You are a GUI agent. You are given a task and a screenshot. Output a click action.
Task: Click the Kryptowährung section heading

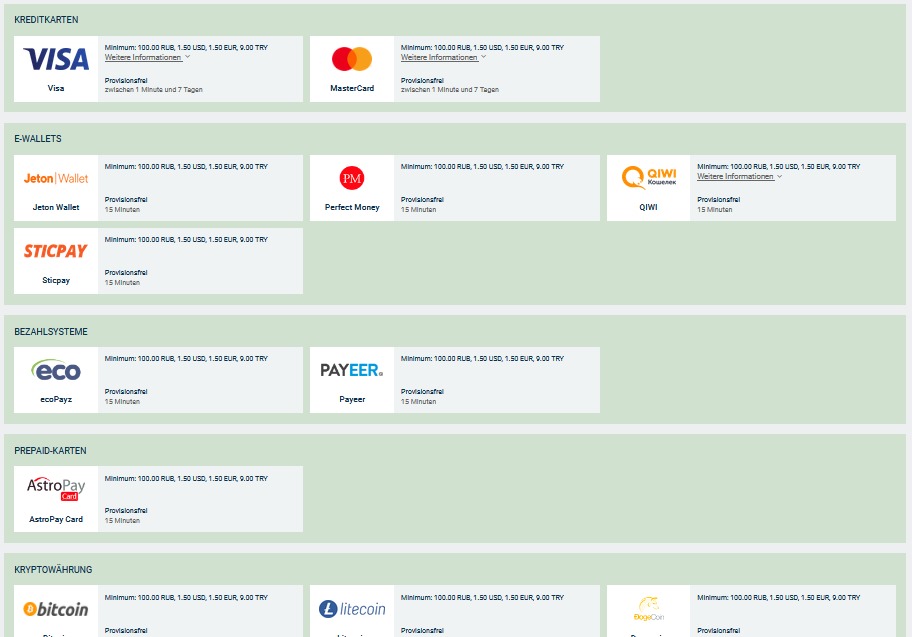53,570
